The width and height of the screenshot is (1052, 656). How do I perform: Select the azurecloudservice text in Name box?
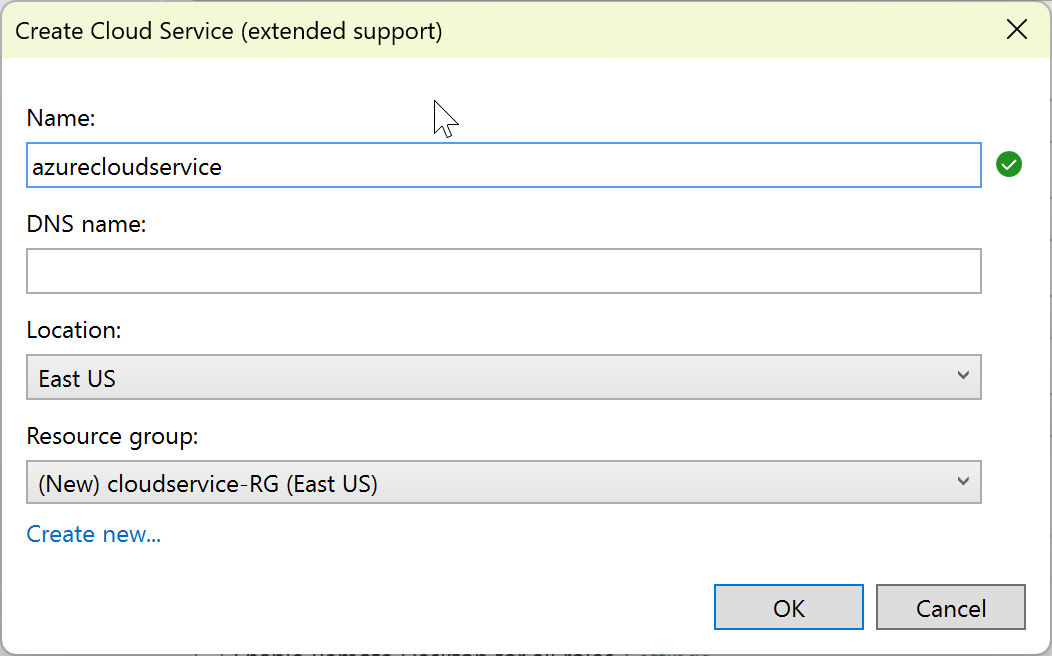pyautogui.click(x=123, y=166)
